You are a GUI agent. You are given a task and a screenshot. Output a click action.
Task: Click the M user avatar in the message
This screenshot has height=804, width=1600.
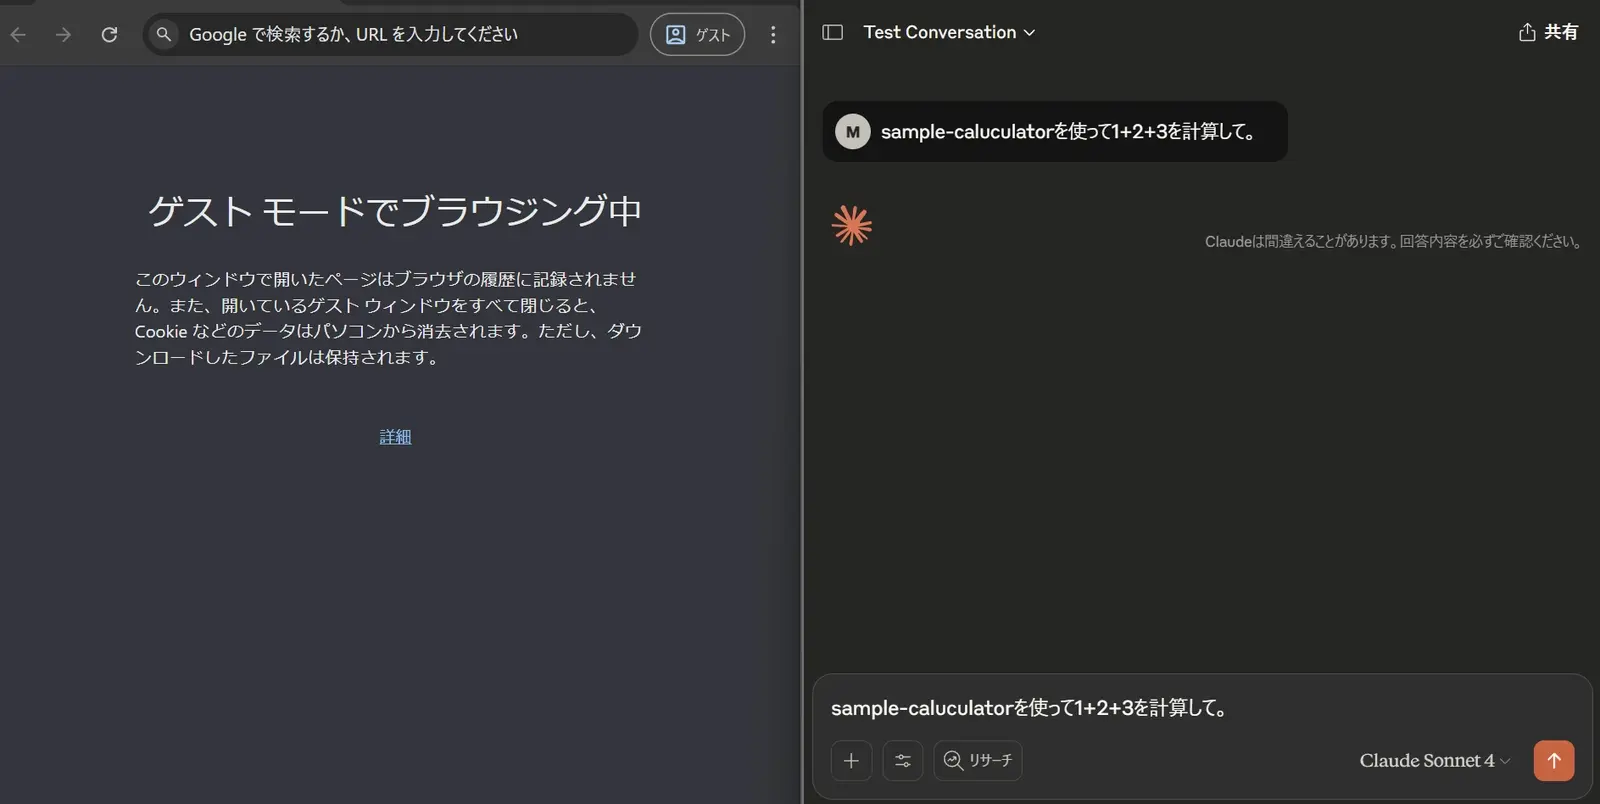pos(853,132)
